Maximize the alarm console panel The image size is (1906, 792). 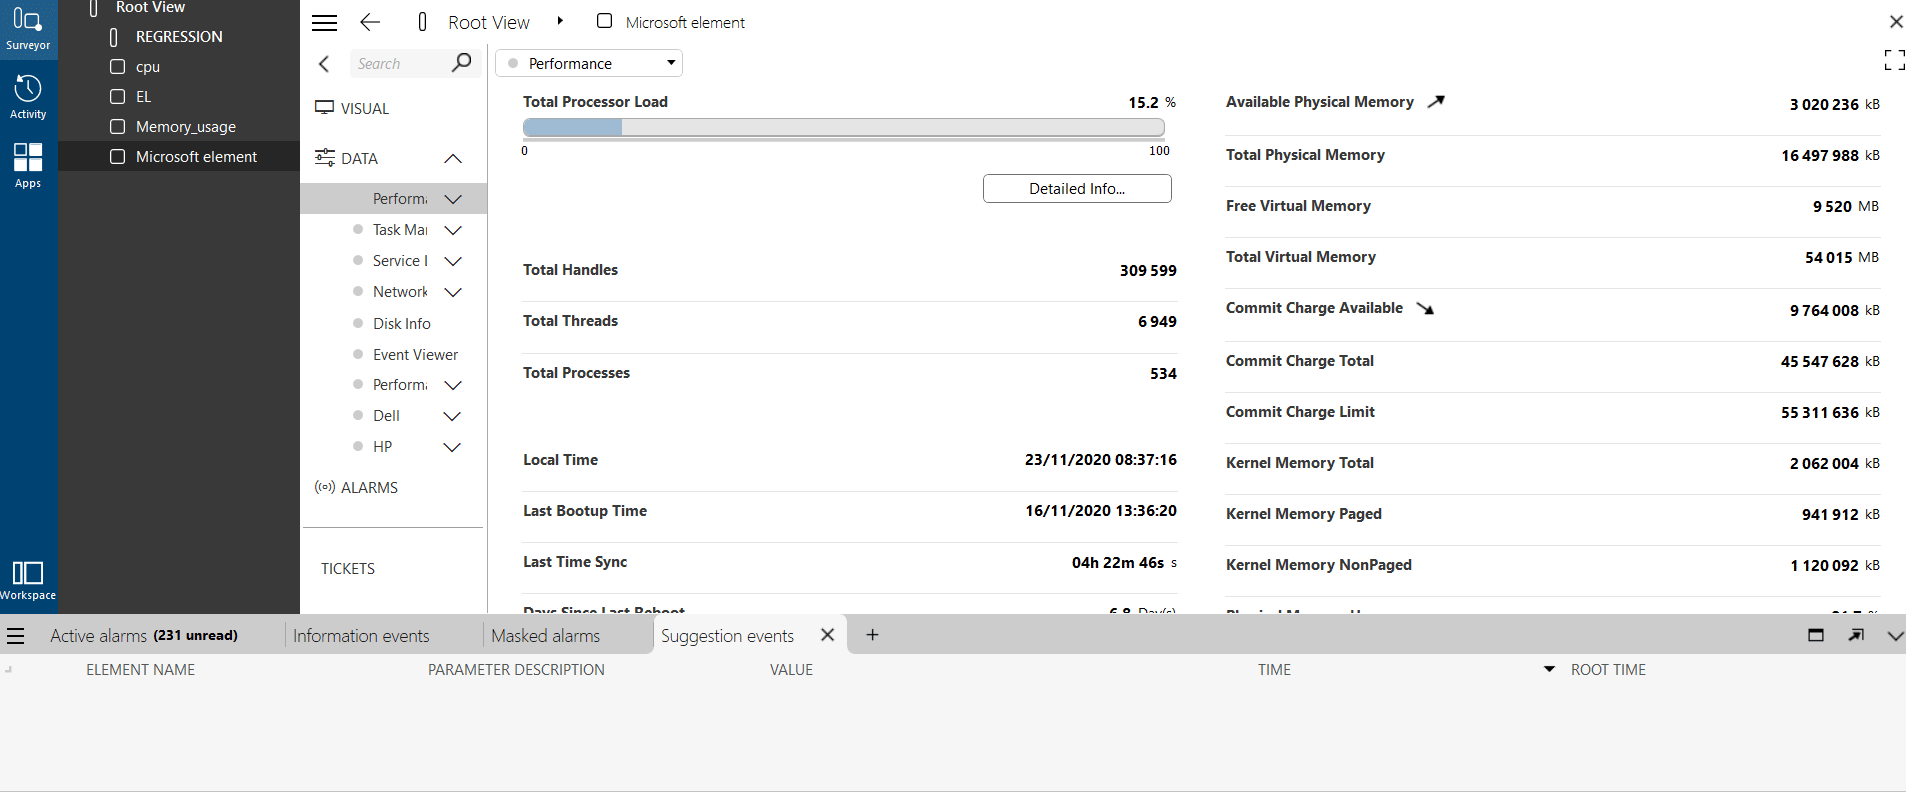pos(1816,635)
